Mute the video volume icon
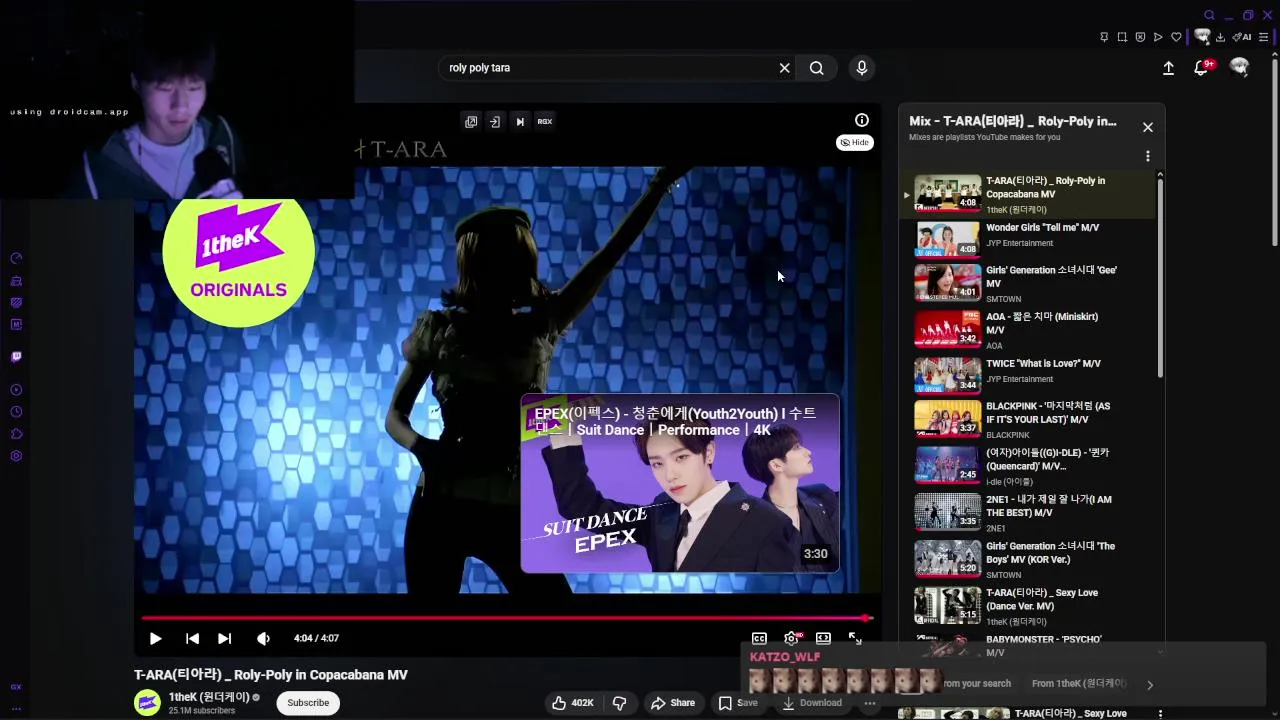 pos(263,638)
